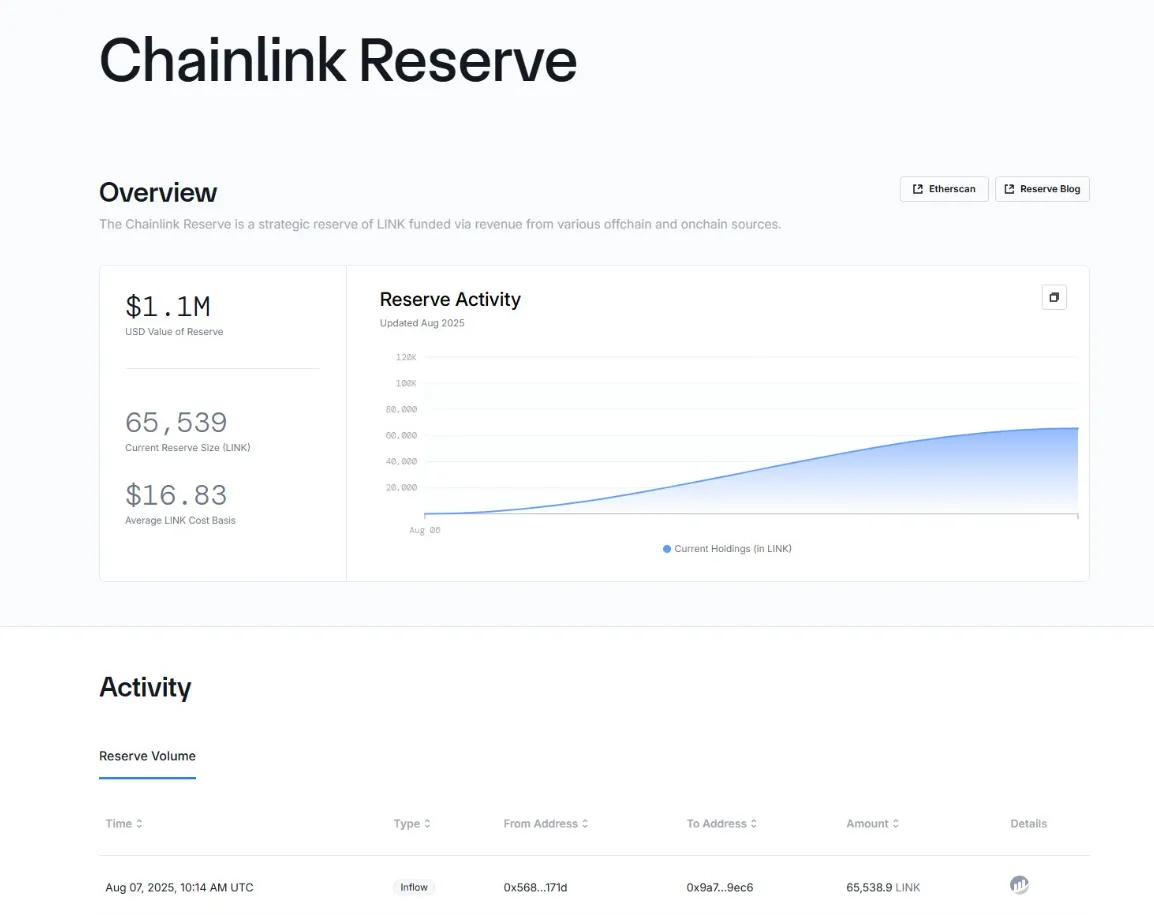Select the Current Holdings legend dot below the chart
Image resolution: width=1154 pixels, height=915 pixels.
click(x=665, y=548)
